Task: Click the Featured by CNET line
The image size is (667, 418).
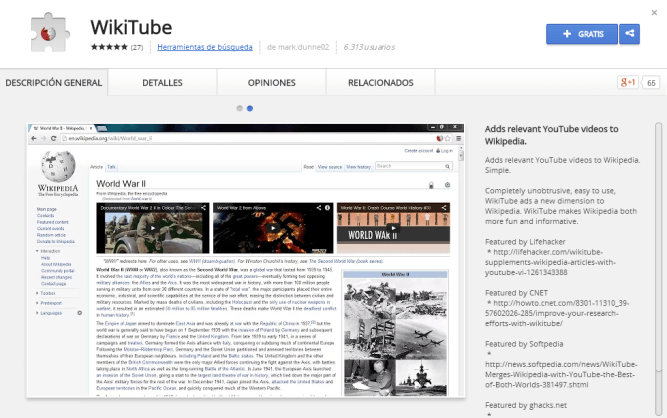Action: [516, 293]
